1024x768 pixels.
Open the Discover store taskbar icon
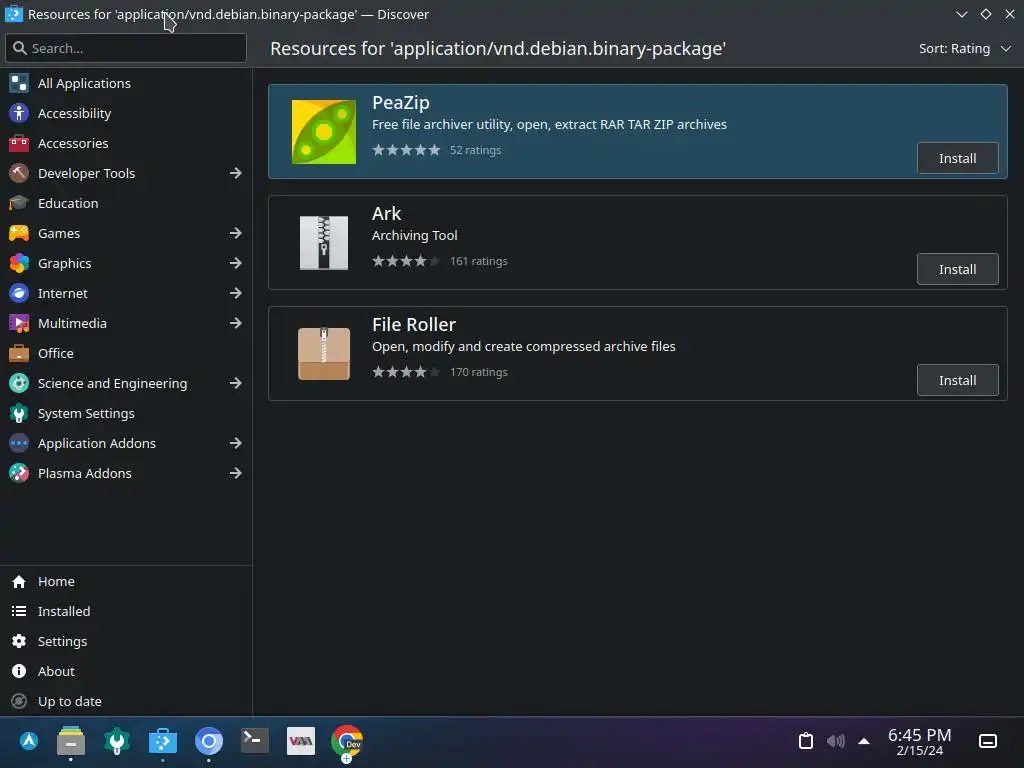point(163,741)
